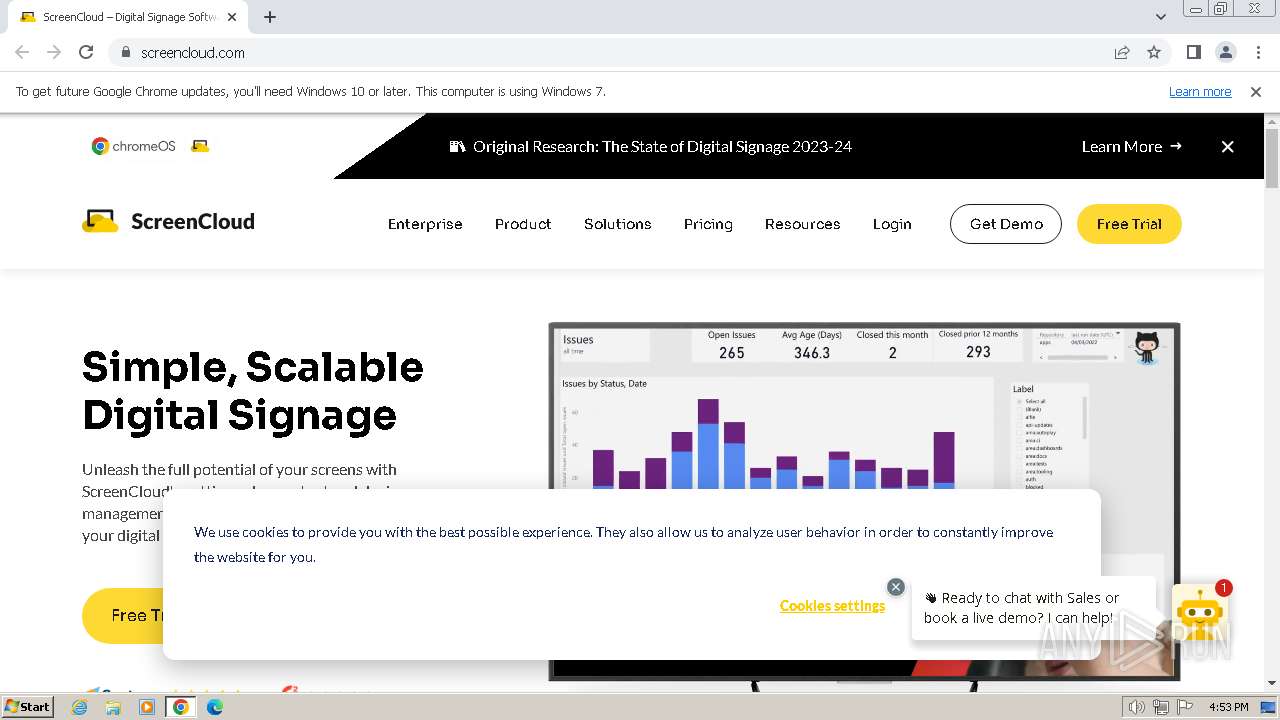Bookmark this page with the star icon

click(x=1154, y=53)
